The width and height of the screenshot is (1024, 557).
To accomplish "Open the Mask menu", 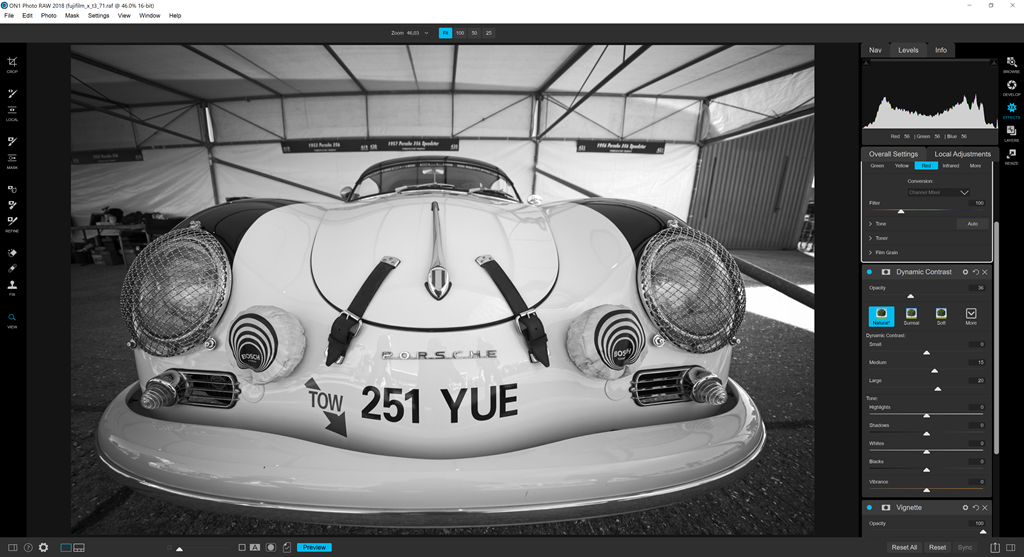I will [x=72, y=16].
